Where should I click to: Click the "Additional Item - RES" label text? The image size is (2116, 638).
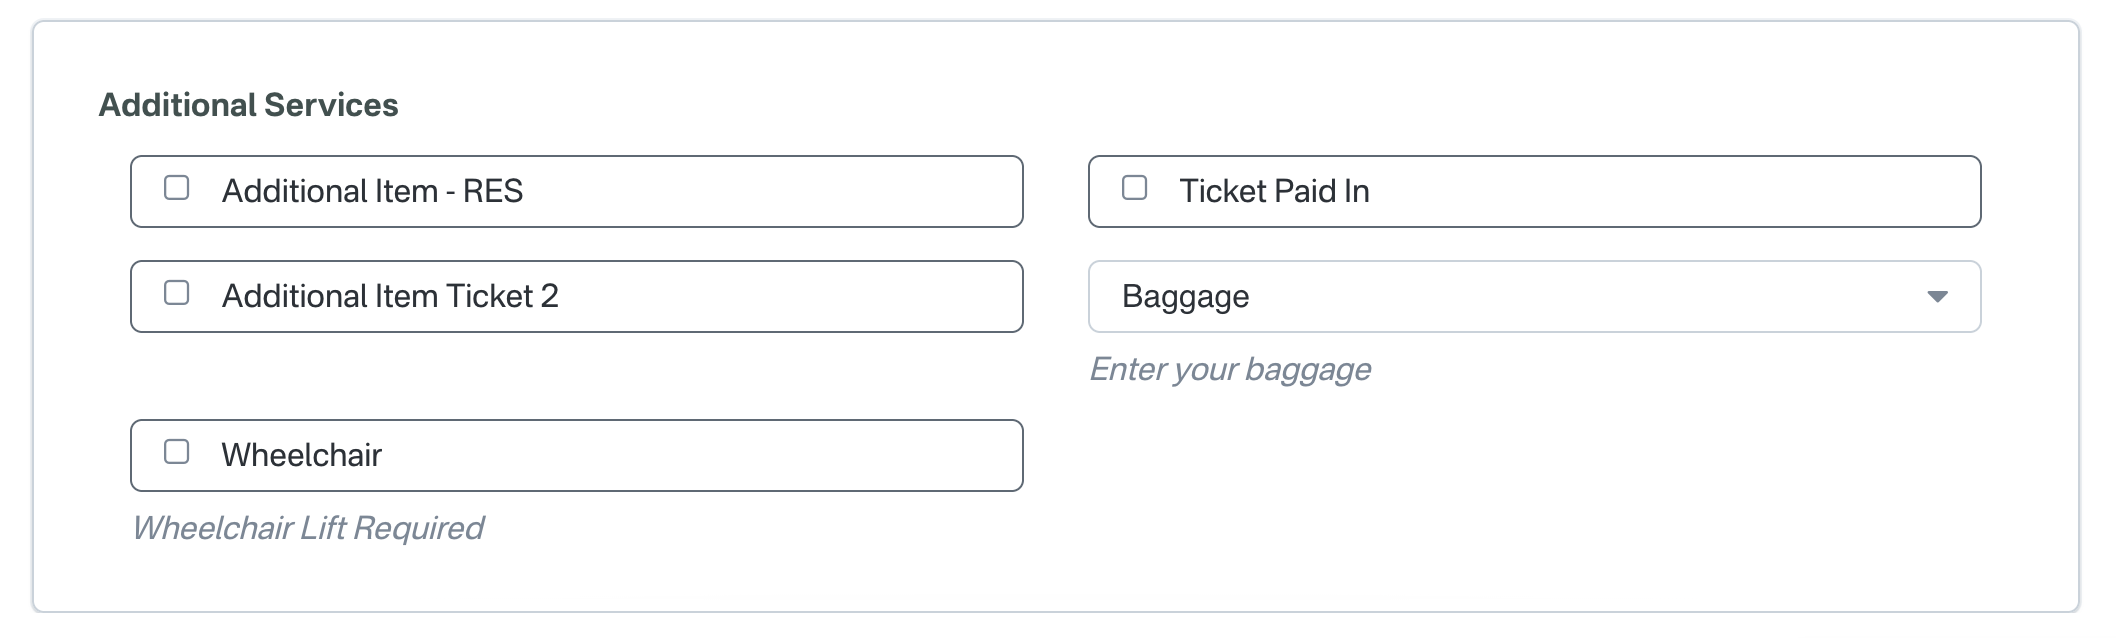tap(372, 191)
